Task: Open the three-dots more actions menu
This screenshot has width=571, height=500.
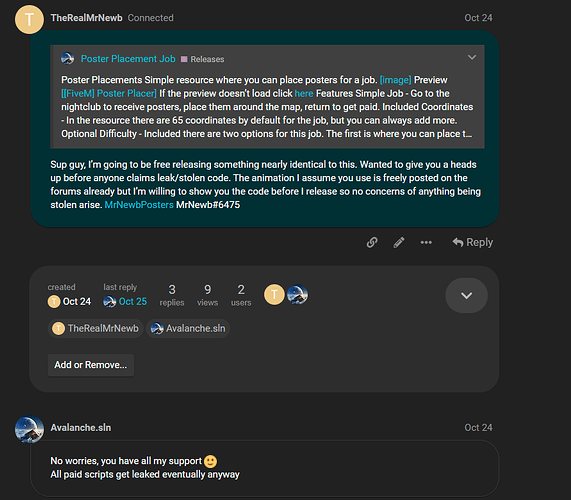Action: 426,242
